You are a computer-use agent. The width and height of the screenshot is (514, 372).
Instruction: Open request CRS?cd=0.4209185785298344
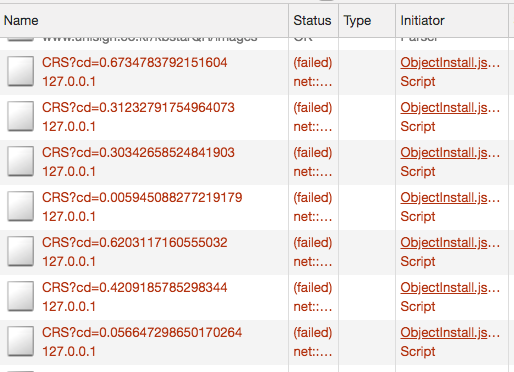(x=135, y=288)
